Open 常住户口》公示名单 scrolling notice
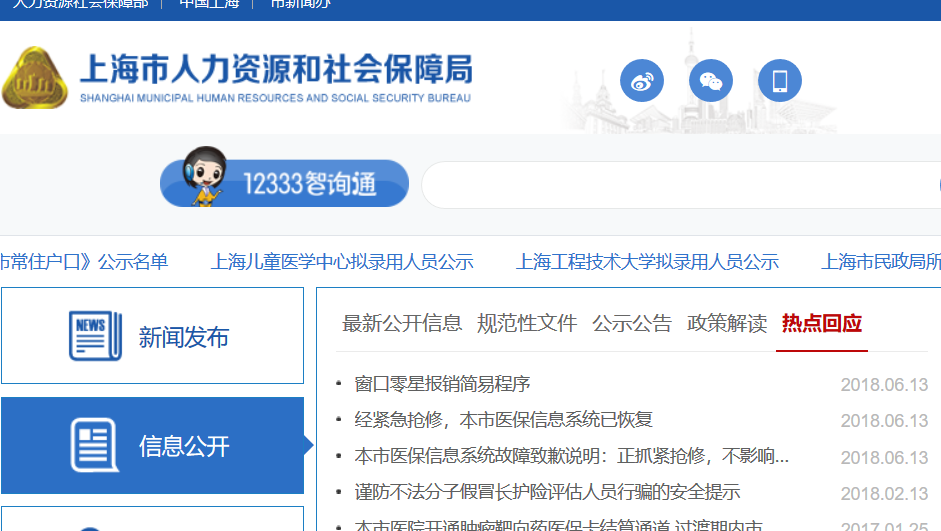The image size is (941, 531). [x=84, y=262]
